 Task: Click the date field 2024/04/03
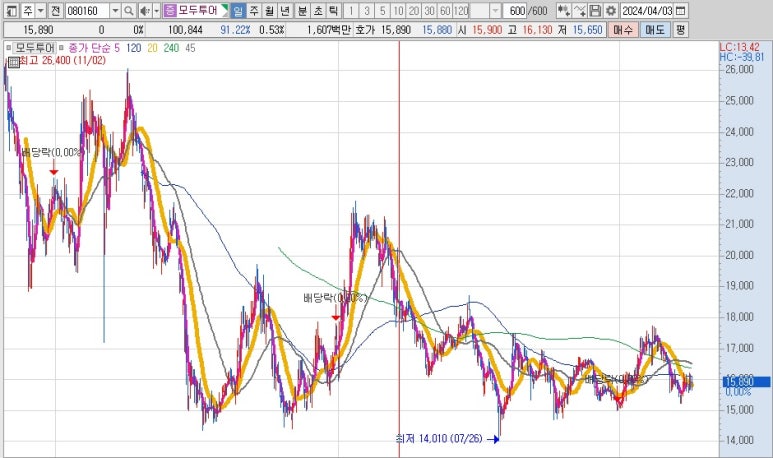(x=647, y=10)
